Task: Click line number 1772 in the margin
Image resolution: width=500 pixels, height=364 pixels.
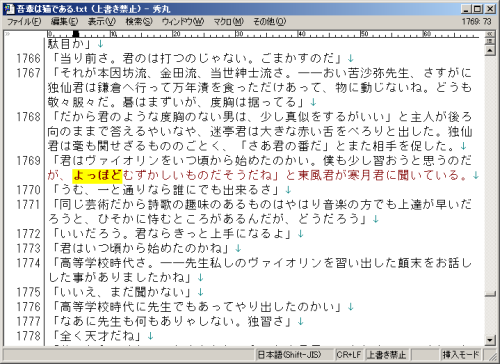Action: tap(28, 234)
